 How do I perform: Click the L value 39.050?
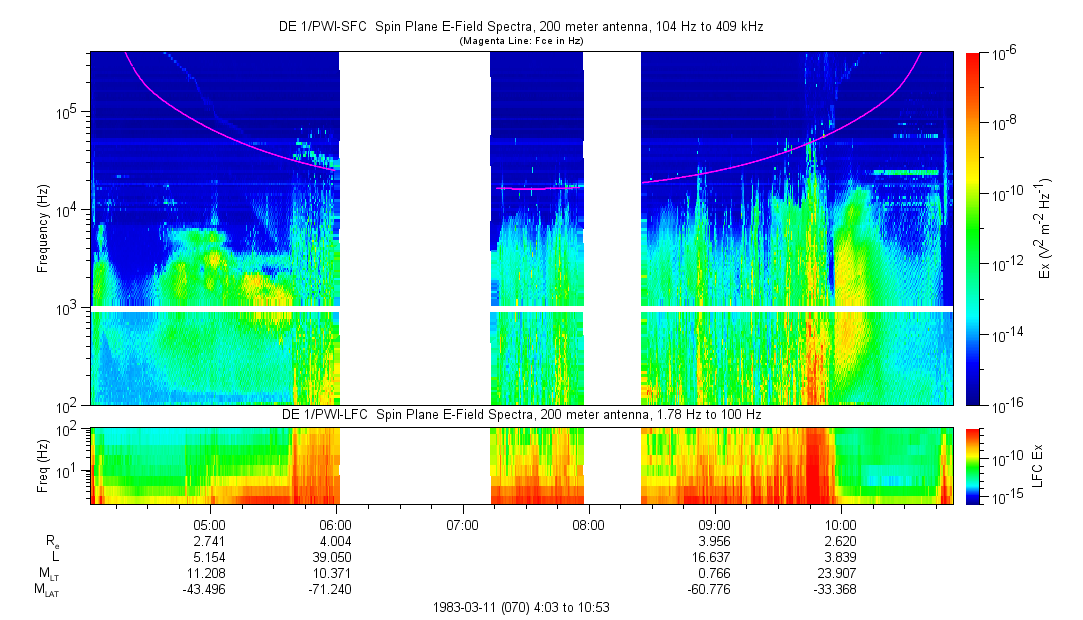pyautogui.click(x=335, y=555)
